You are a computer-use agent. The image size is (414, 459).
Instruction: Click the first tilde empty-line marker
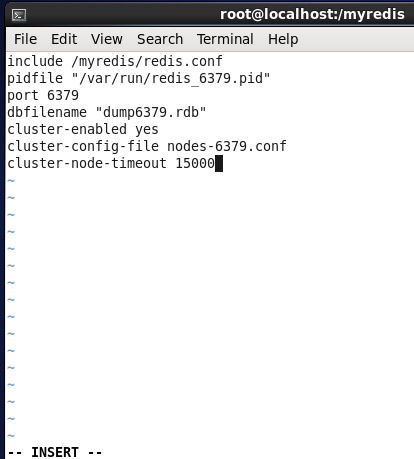pos(11,181)
